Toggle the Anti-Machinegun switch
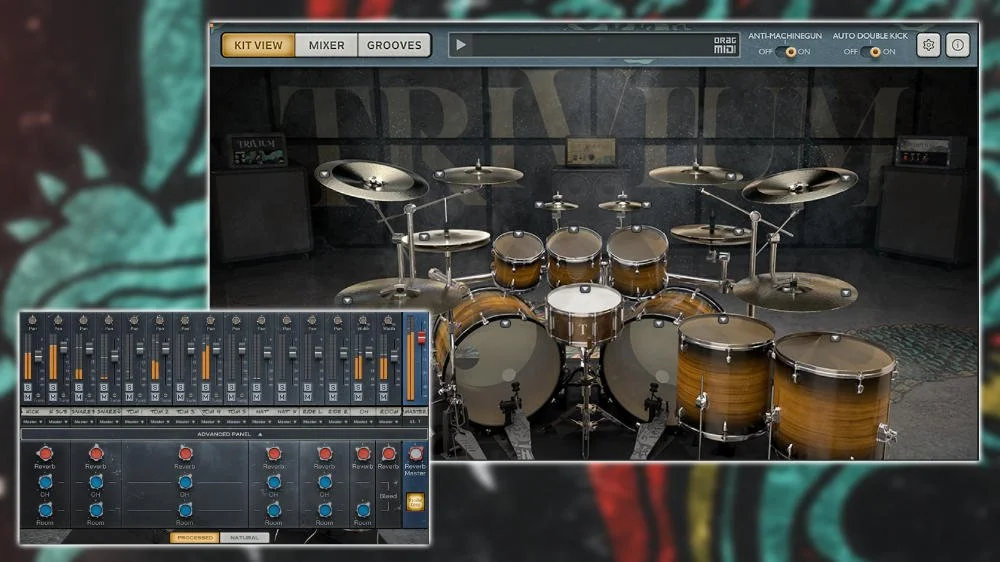This screenshot has width=1000, height=562. click(x=786, y=52)
